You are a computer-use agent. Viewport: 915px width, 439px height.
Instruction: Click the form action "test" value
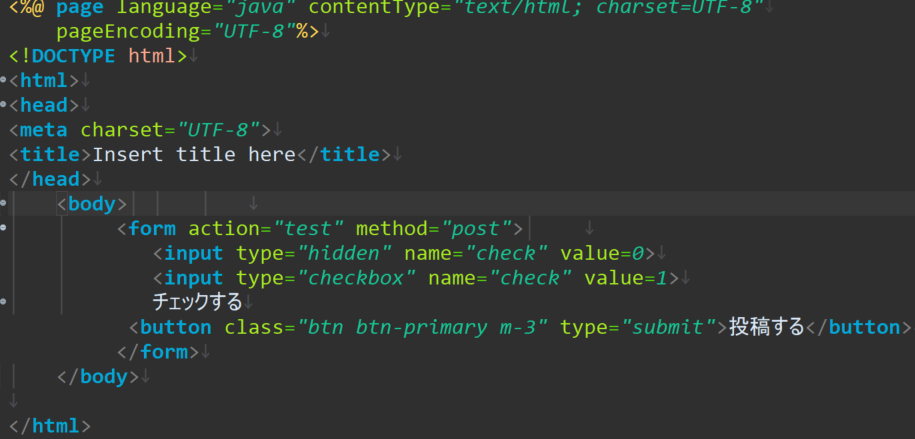309,229
